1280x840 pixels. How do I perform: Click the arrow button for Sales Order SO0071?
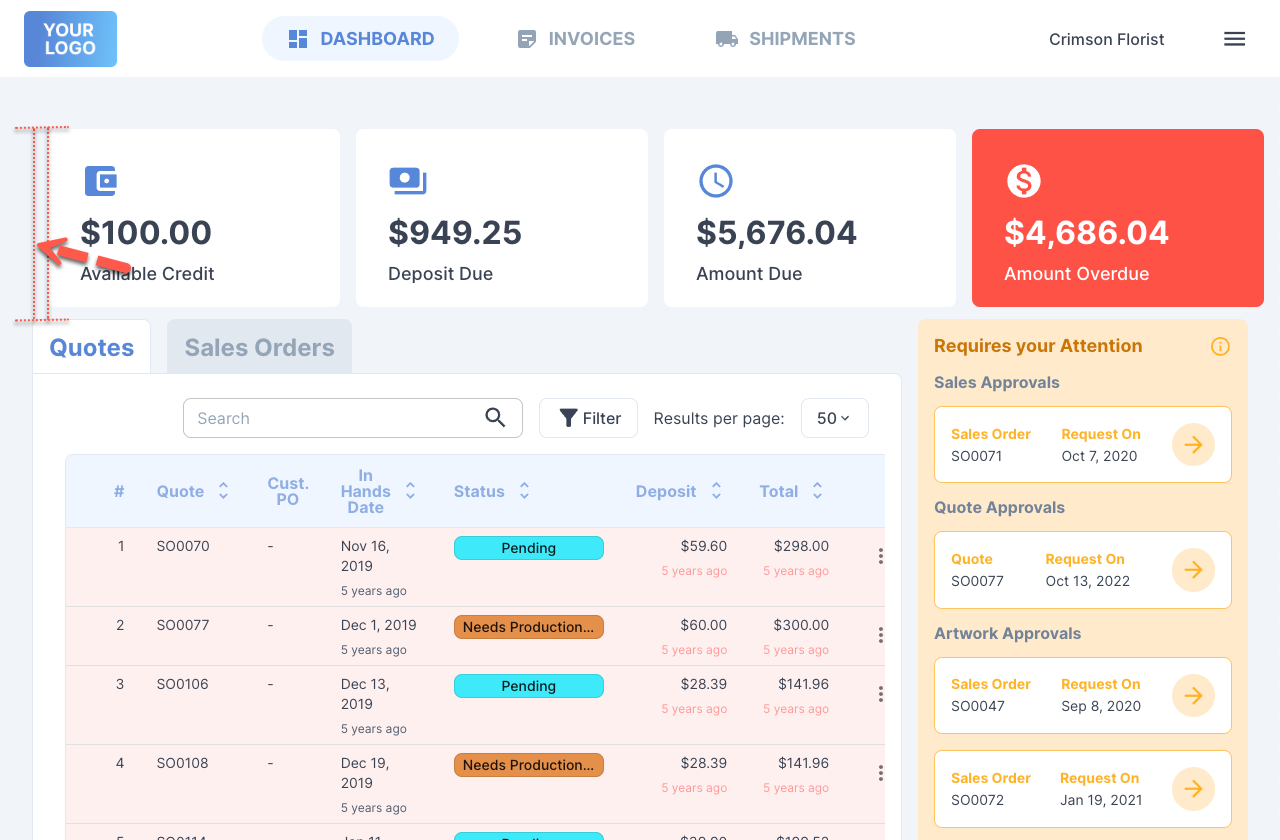pyautogui.click(x=1193, y=445)
